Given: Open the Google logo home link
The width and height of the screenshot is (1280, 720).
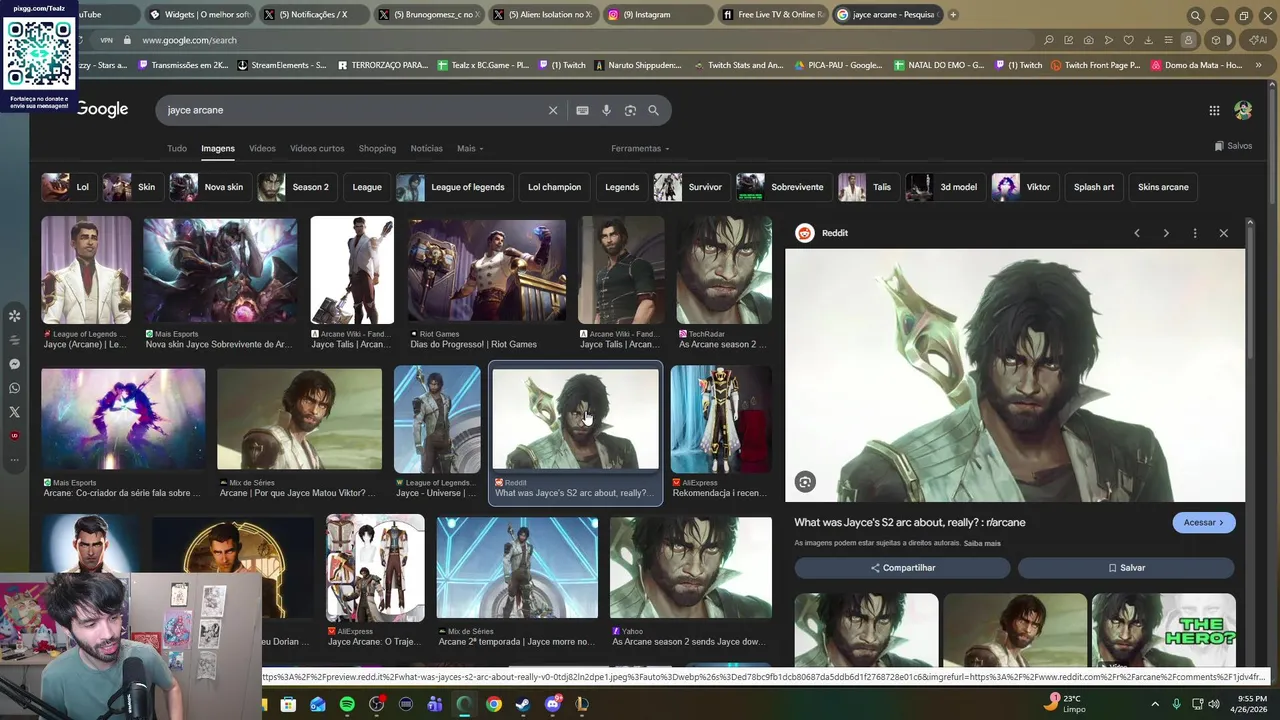Looking at the screenshot, I should click(103, 109).
